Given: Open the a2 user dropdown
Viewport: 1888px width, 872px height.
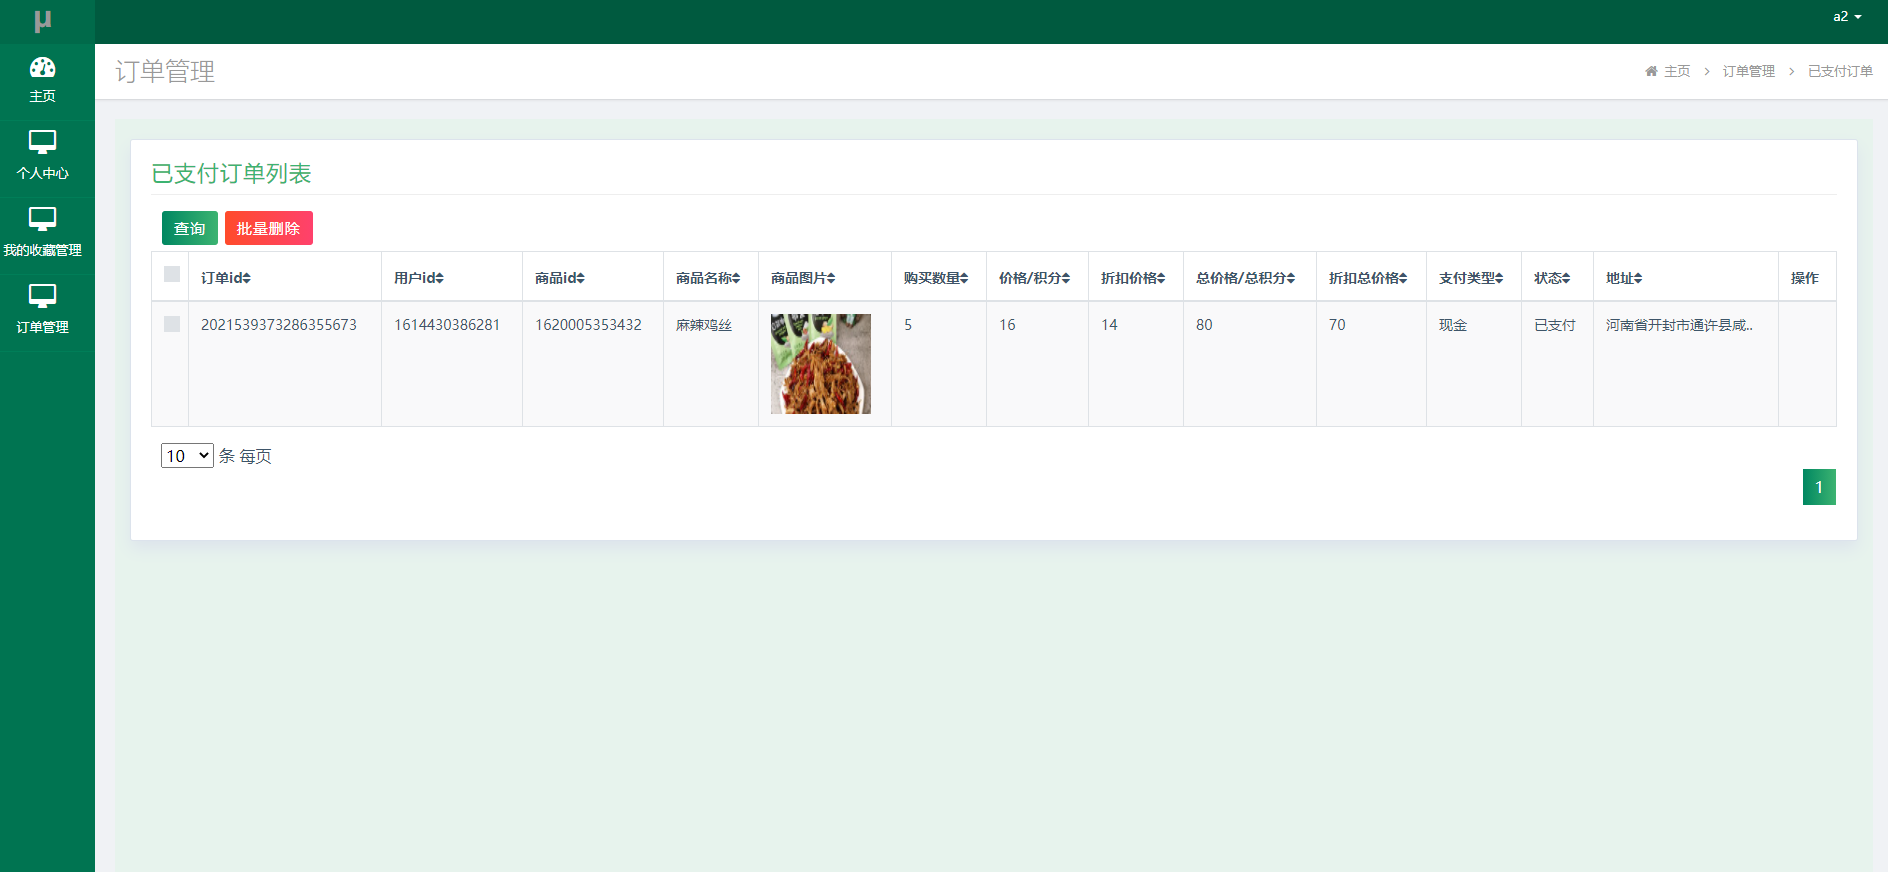Looking at the screenshot, I should [x=1847, y=16].
